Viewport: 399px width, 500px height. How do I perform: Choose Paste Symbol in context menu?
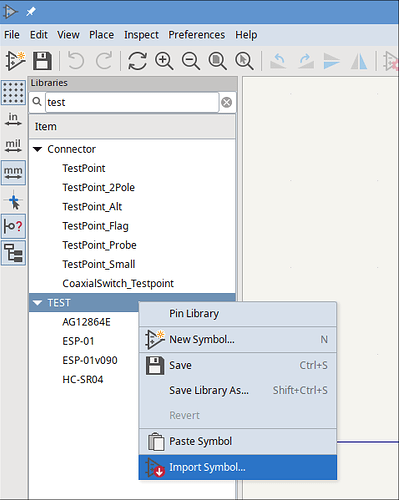[238, 441]
